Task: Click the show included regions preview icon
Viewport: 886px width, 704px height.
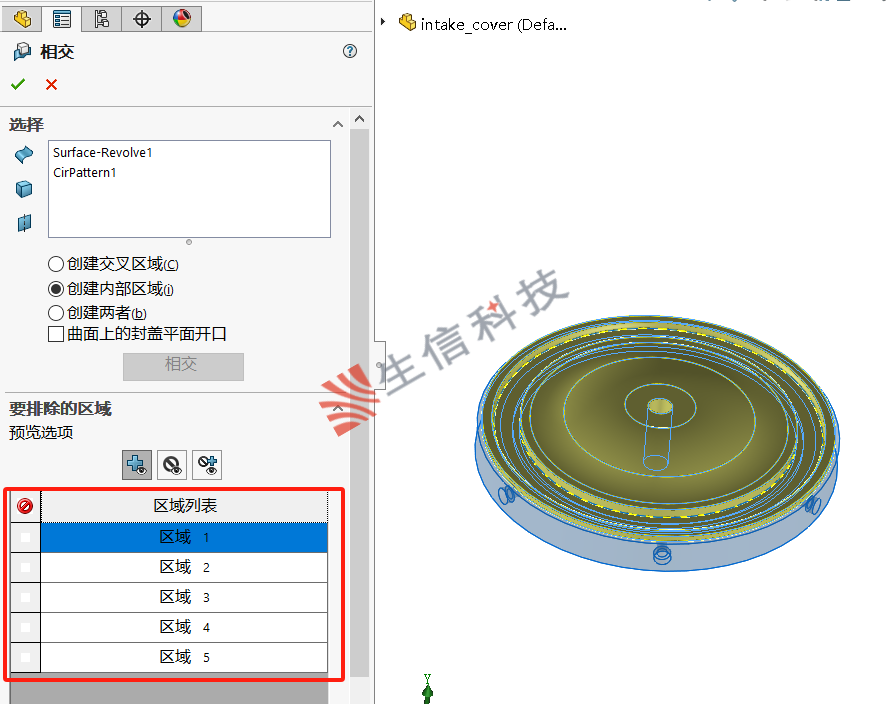Action: coord(136,464)
